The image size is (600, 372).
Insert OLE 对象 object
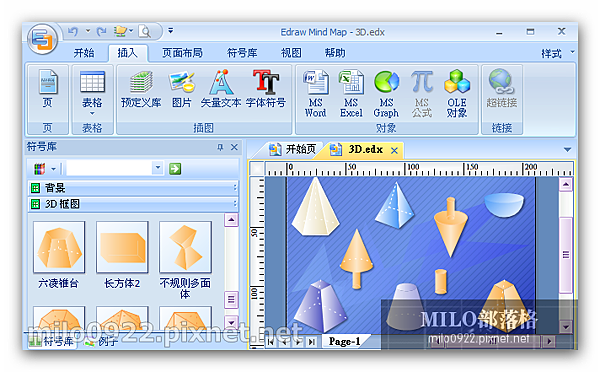point(457,94)
